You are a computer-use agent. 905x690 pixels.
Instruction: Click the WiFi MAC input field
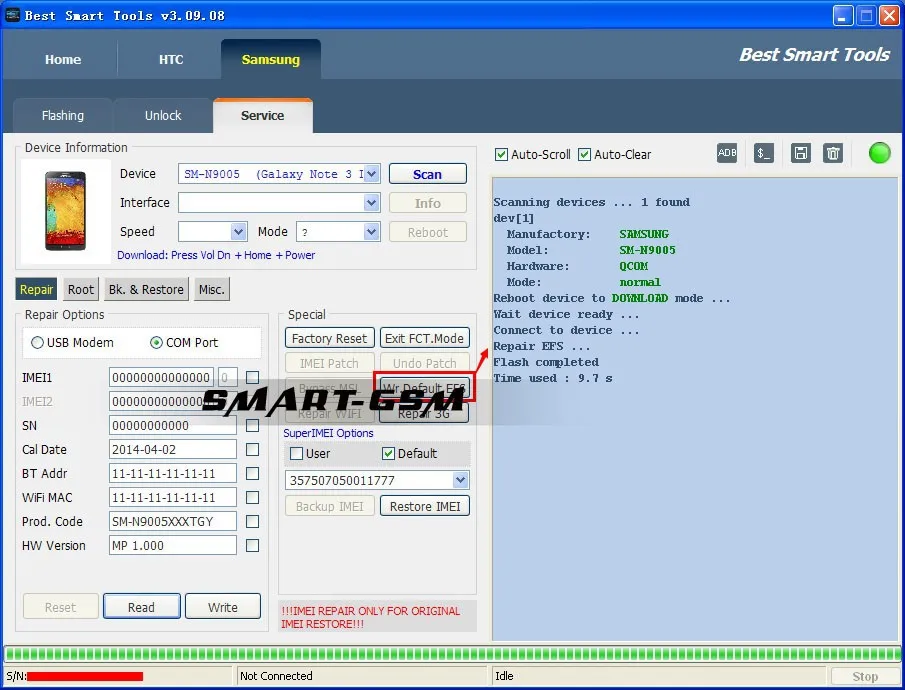coord(173,498)
